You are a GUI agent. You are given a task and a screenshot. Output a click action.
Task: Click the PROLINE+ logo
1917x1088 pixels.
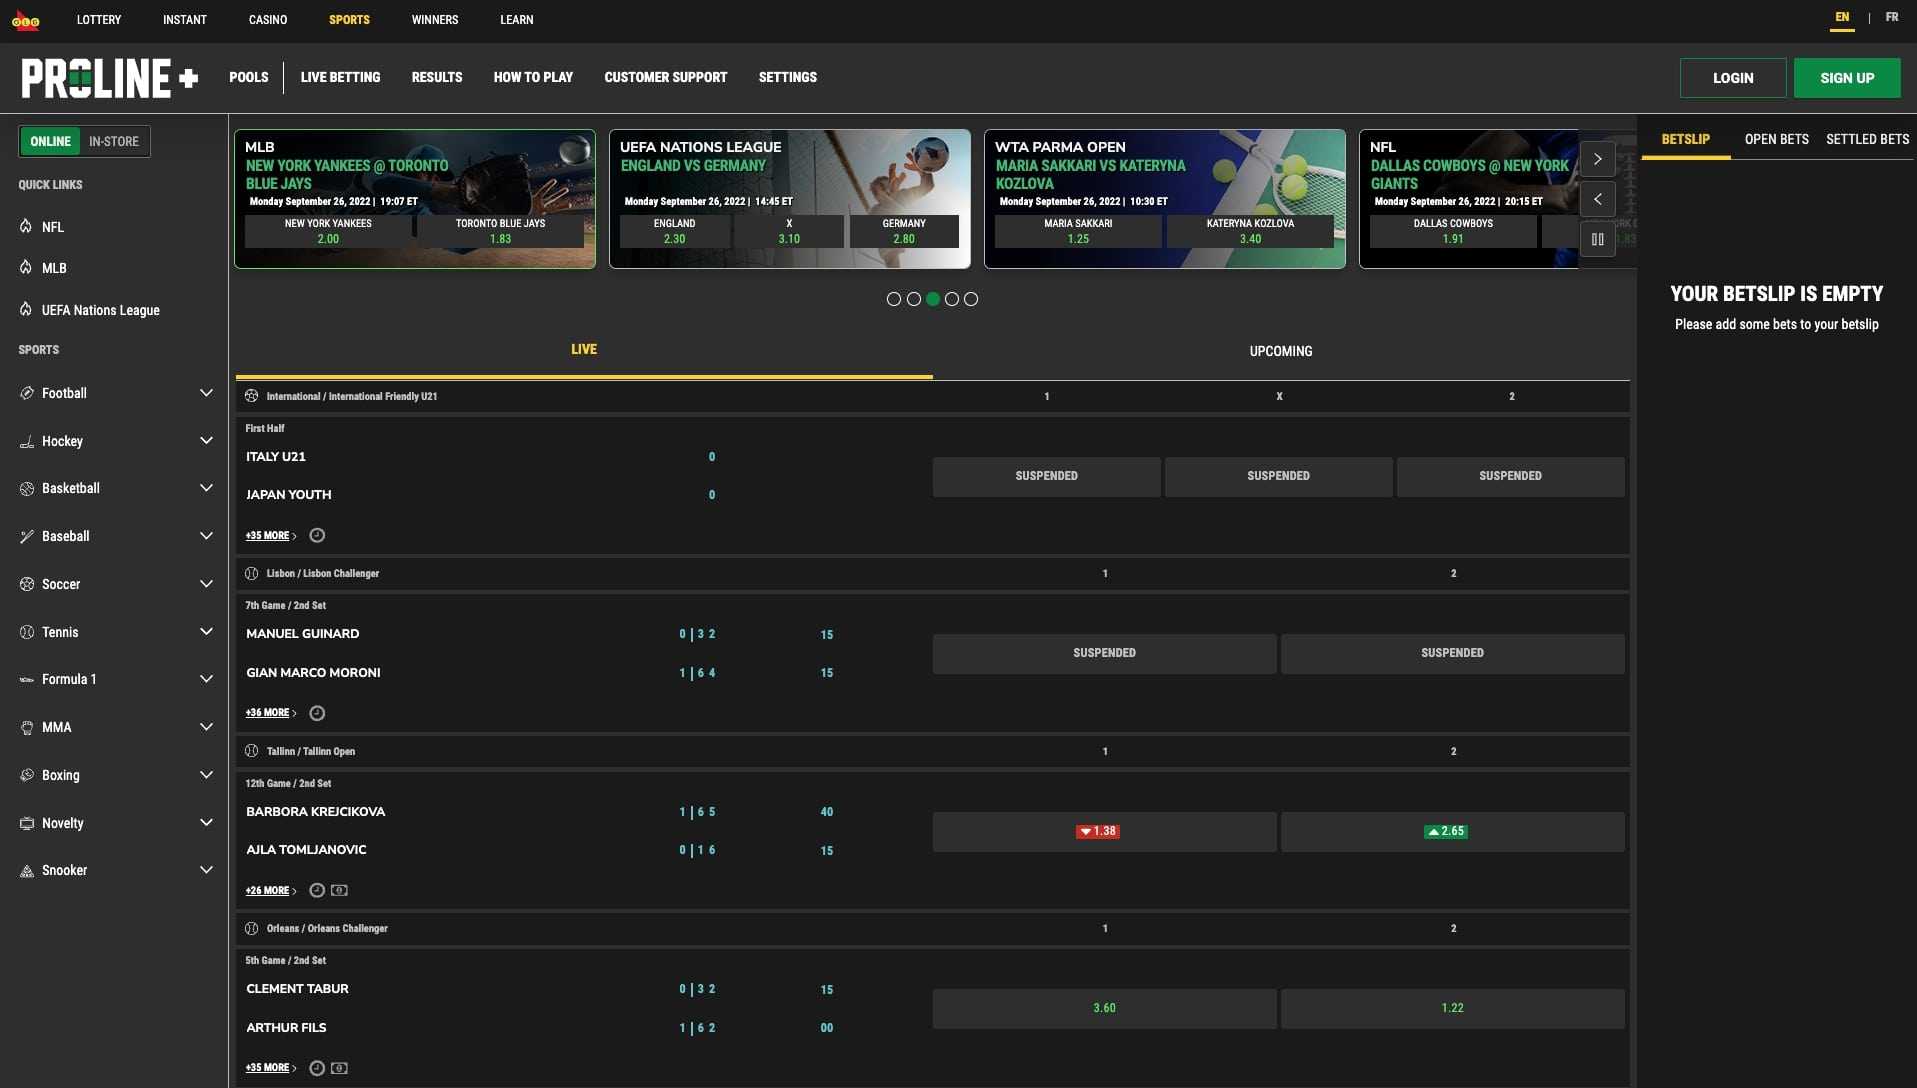[110, 78]
